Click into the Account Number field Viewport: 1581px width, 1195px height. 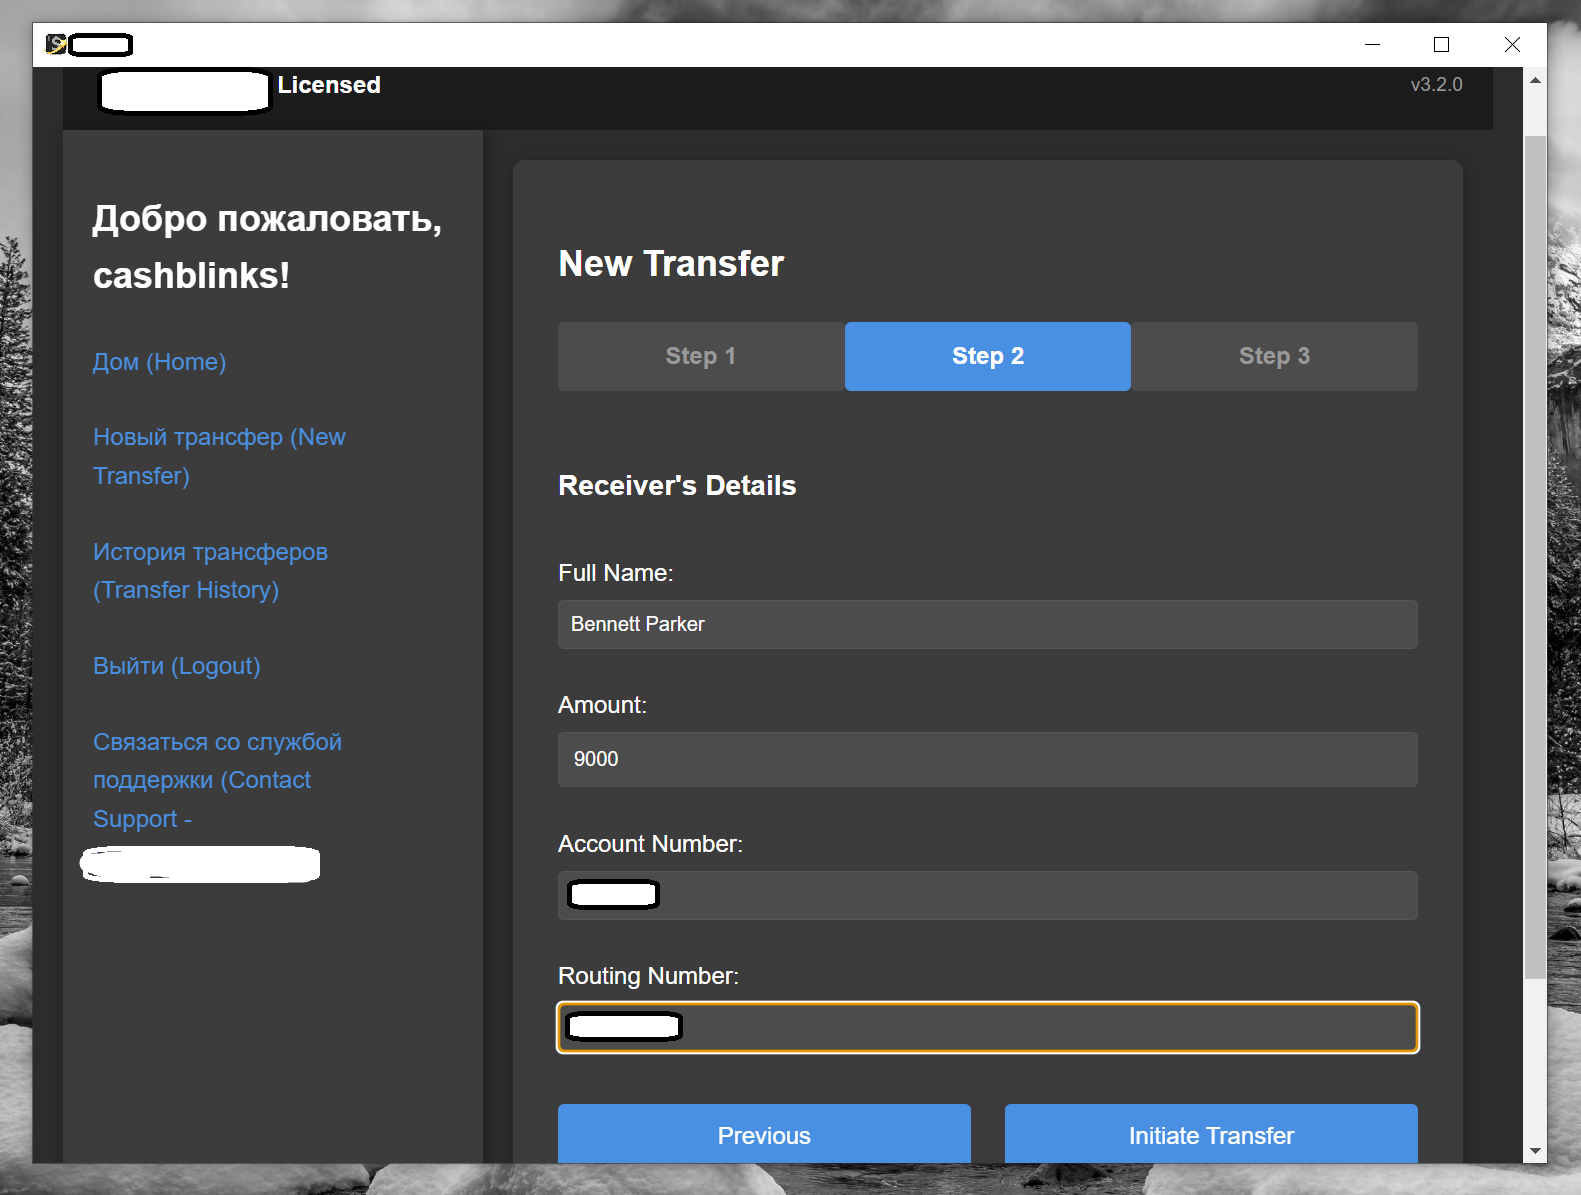(988, 895)
